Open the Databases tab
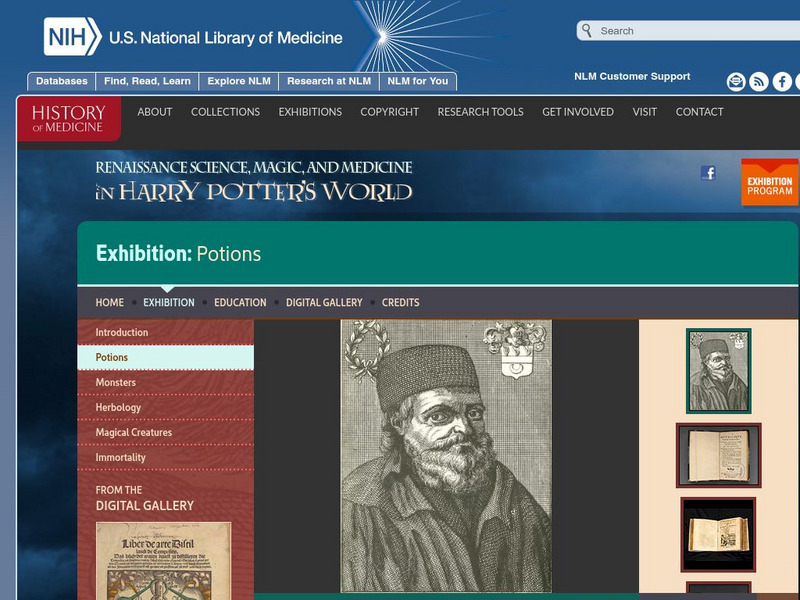Image resolution: width=800 pixels, height=600 pixels. point(62,81)
